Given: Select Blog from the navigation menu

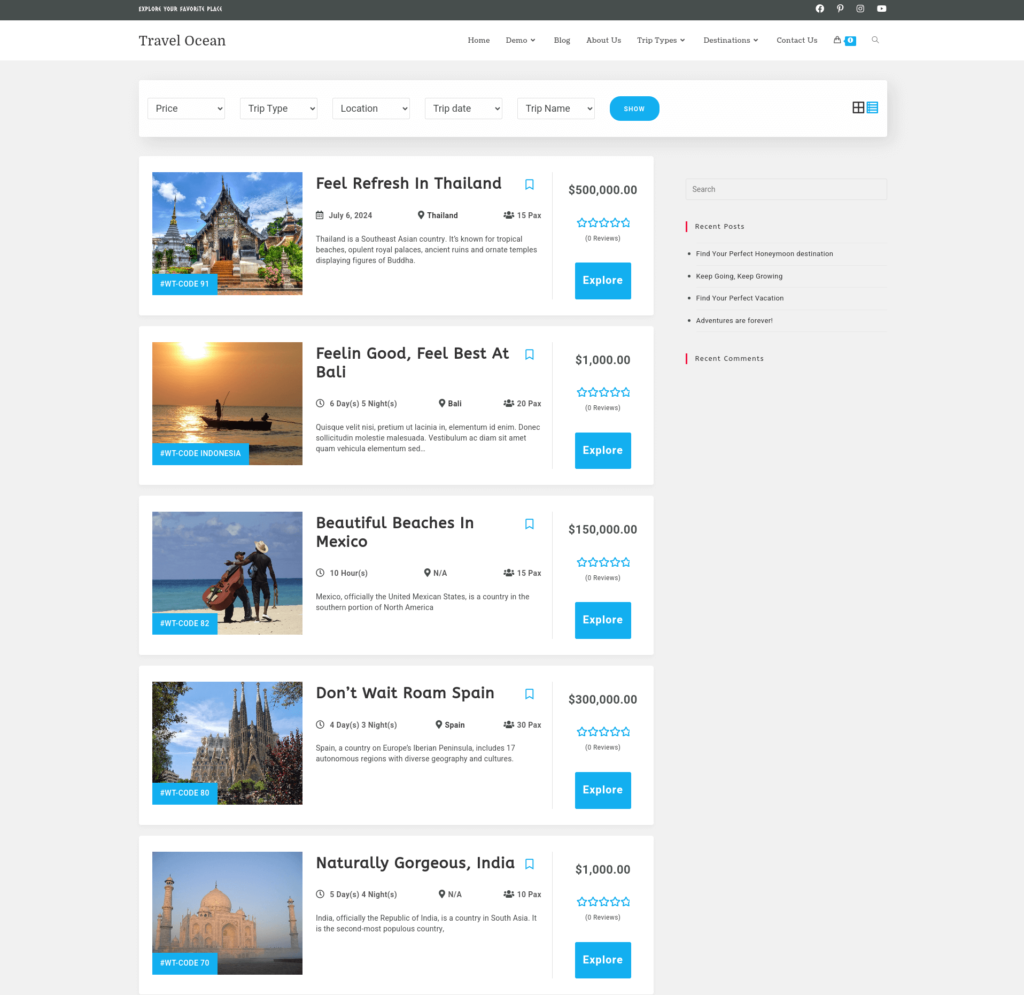Looking at the screenshot, I should point(561,40).
